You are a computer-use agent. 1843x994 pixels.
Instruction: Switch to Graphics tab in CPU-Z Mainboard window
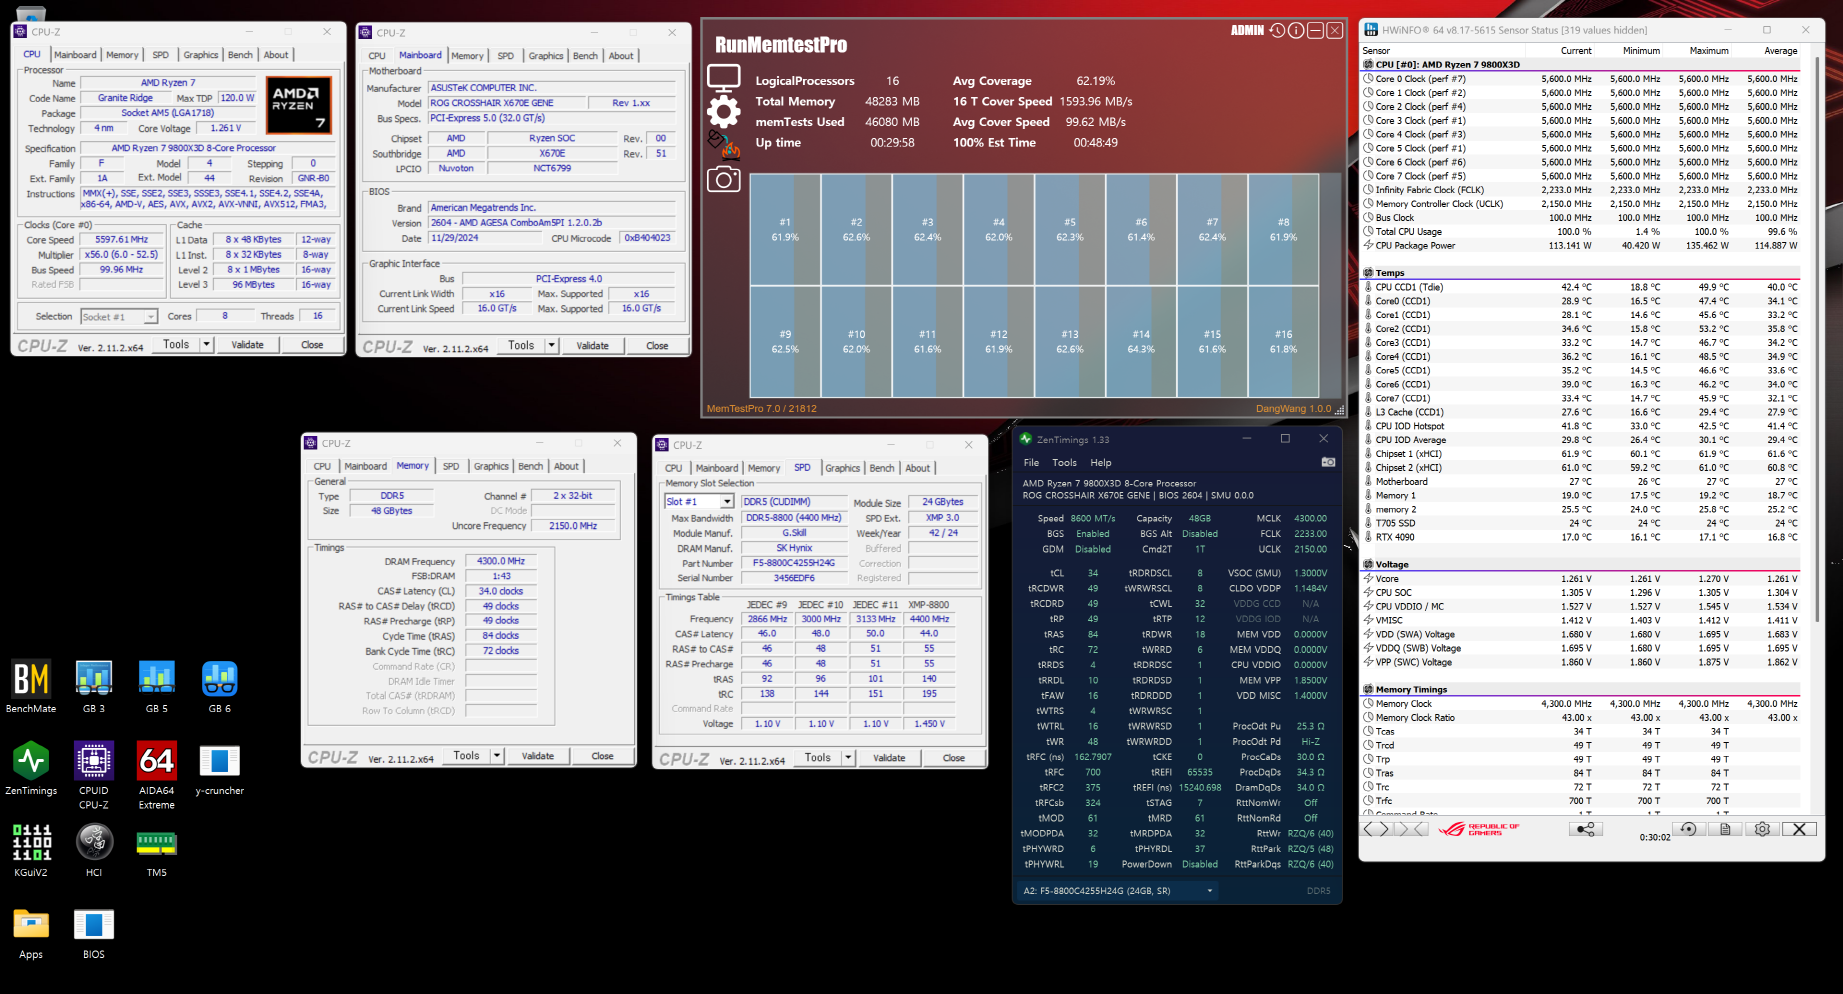click(545, 56)
